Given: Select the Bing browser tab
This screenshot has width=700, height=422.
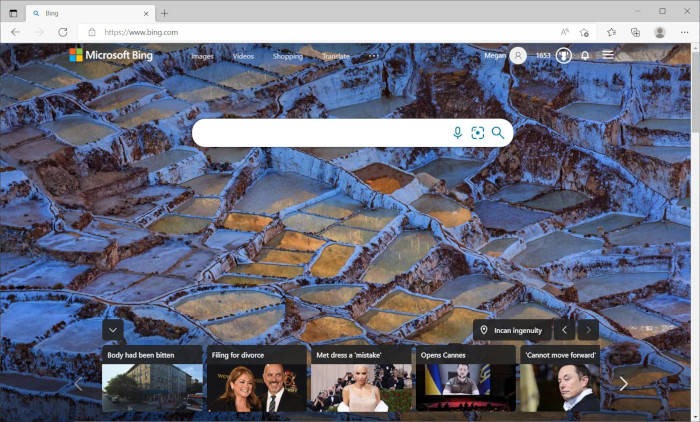Looking at the screenshot, I should coord(91,13).
